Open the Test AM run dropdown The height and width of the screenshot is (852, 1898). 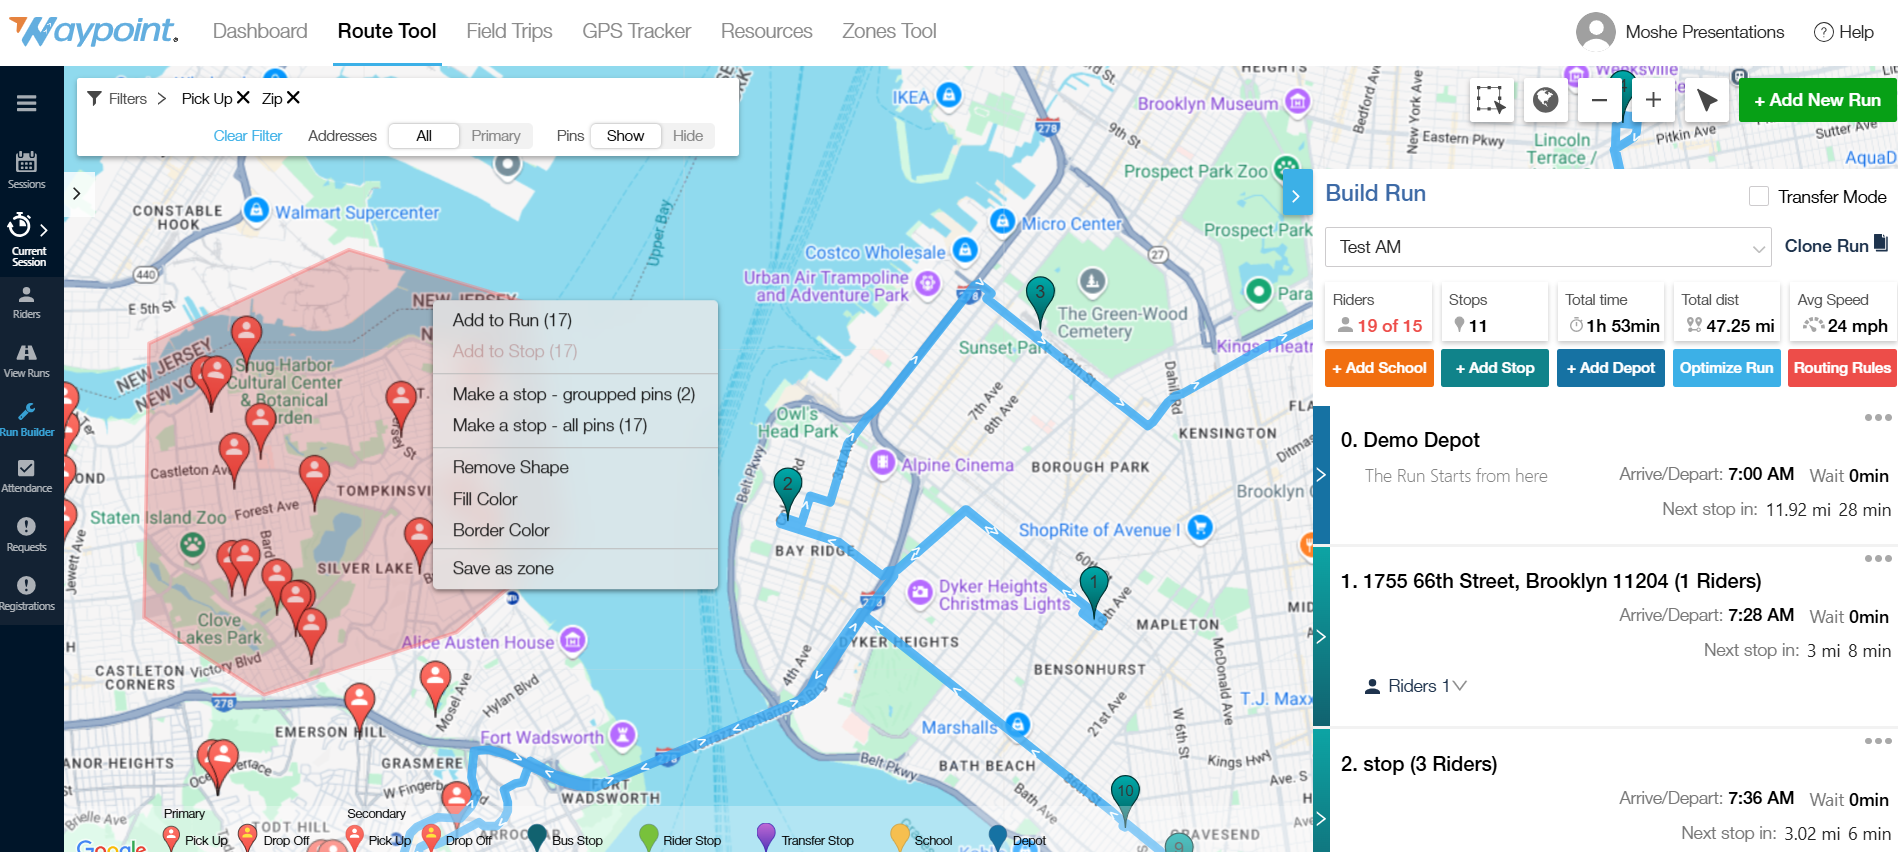coord(1548,247)
